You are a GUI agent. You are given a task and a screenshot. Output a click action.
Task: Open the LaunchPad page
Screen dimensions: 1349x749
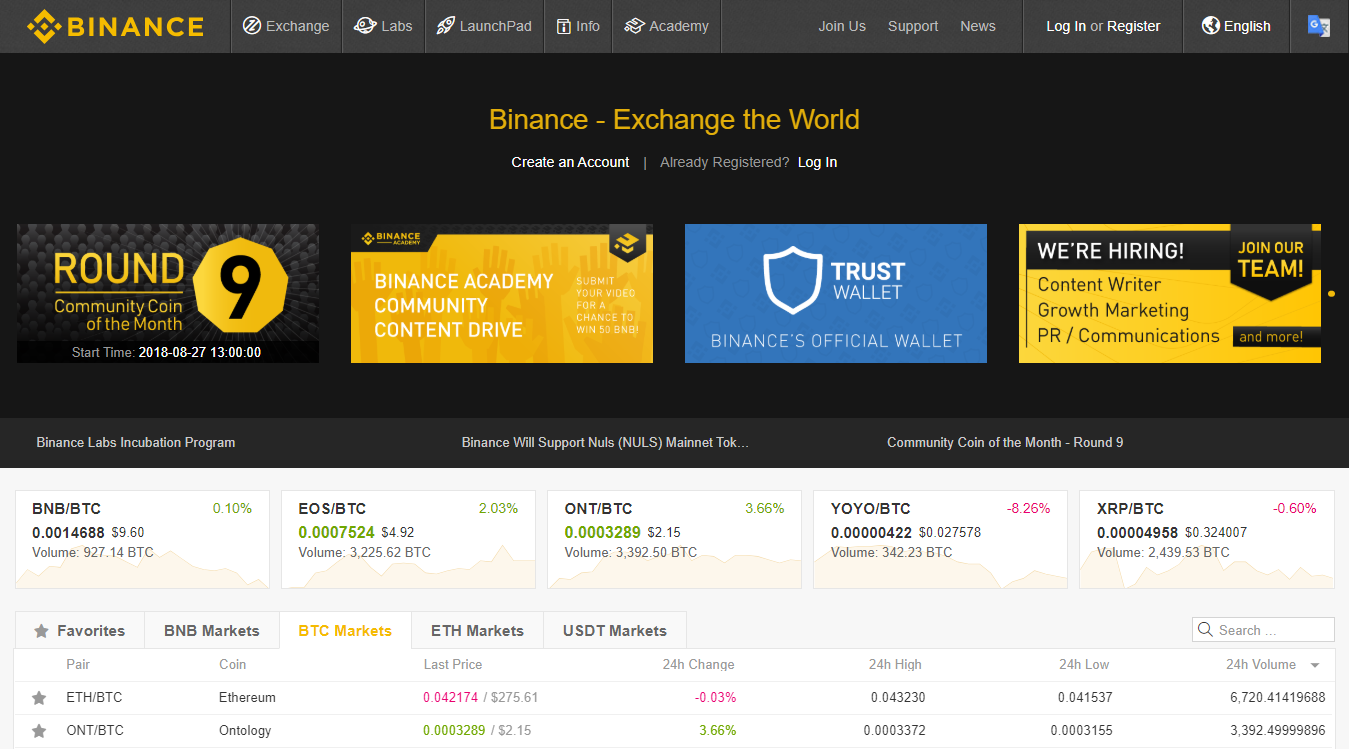[484, 26]
